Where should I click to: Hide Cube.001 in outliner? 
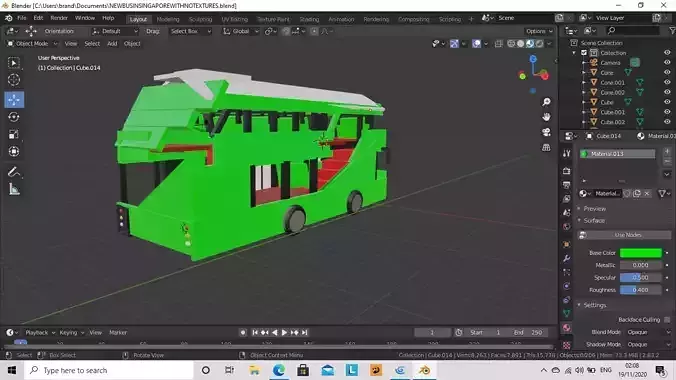tap(667, 112)
